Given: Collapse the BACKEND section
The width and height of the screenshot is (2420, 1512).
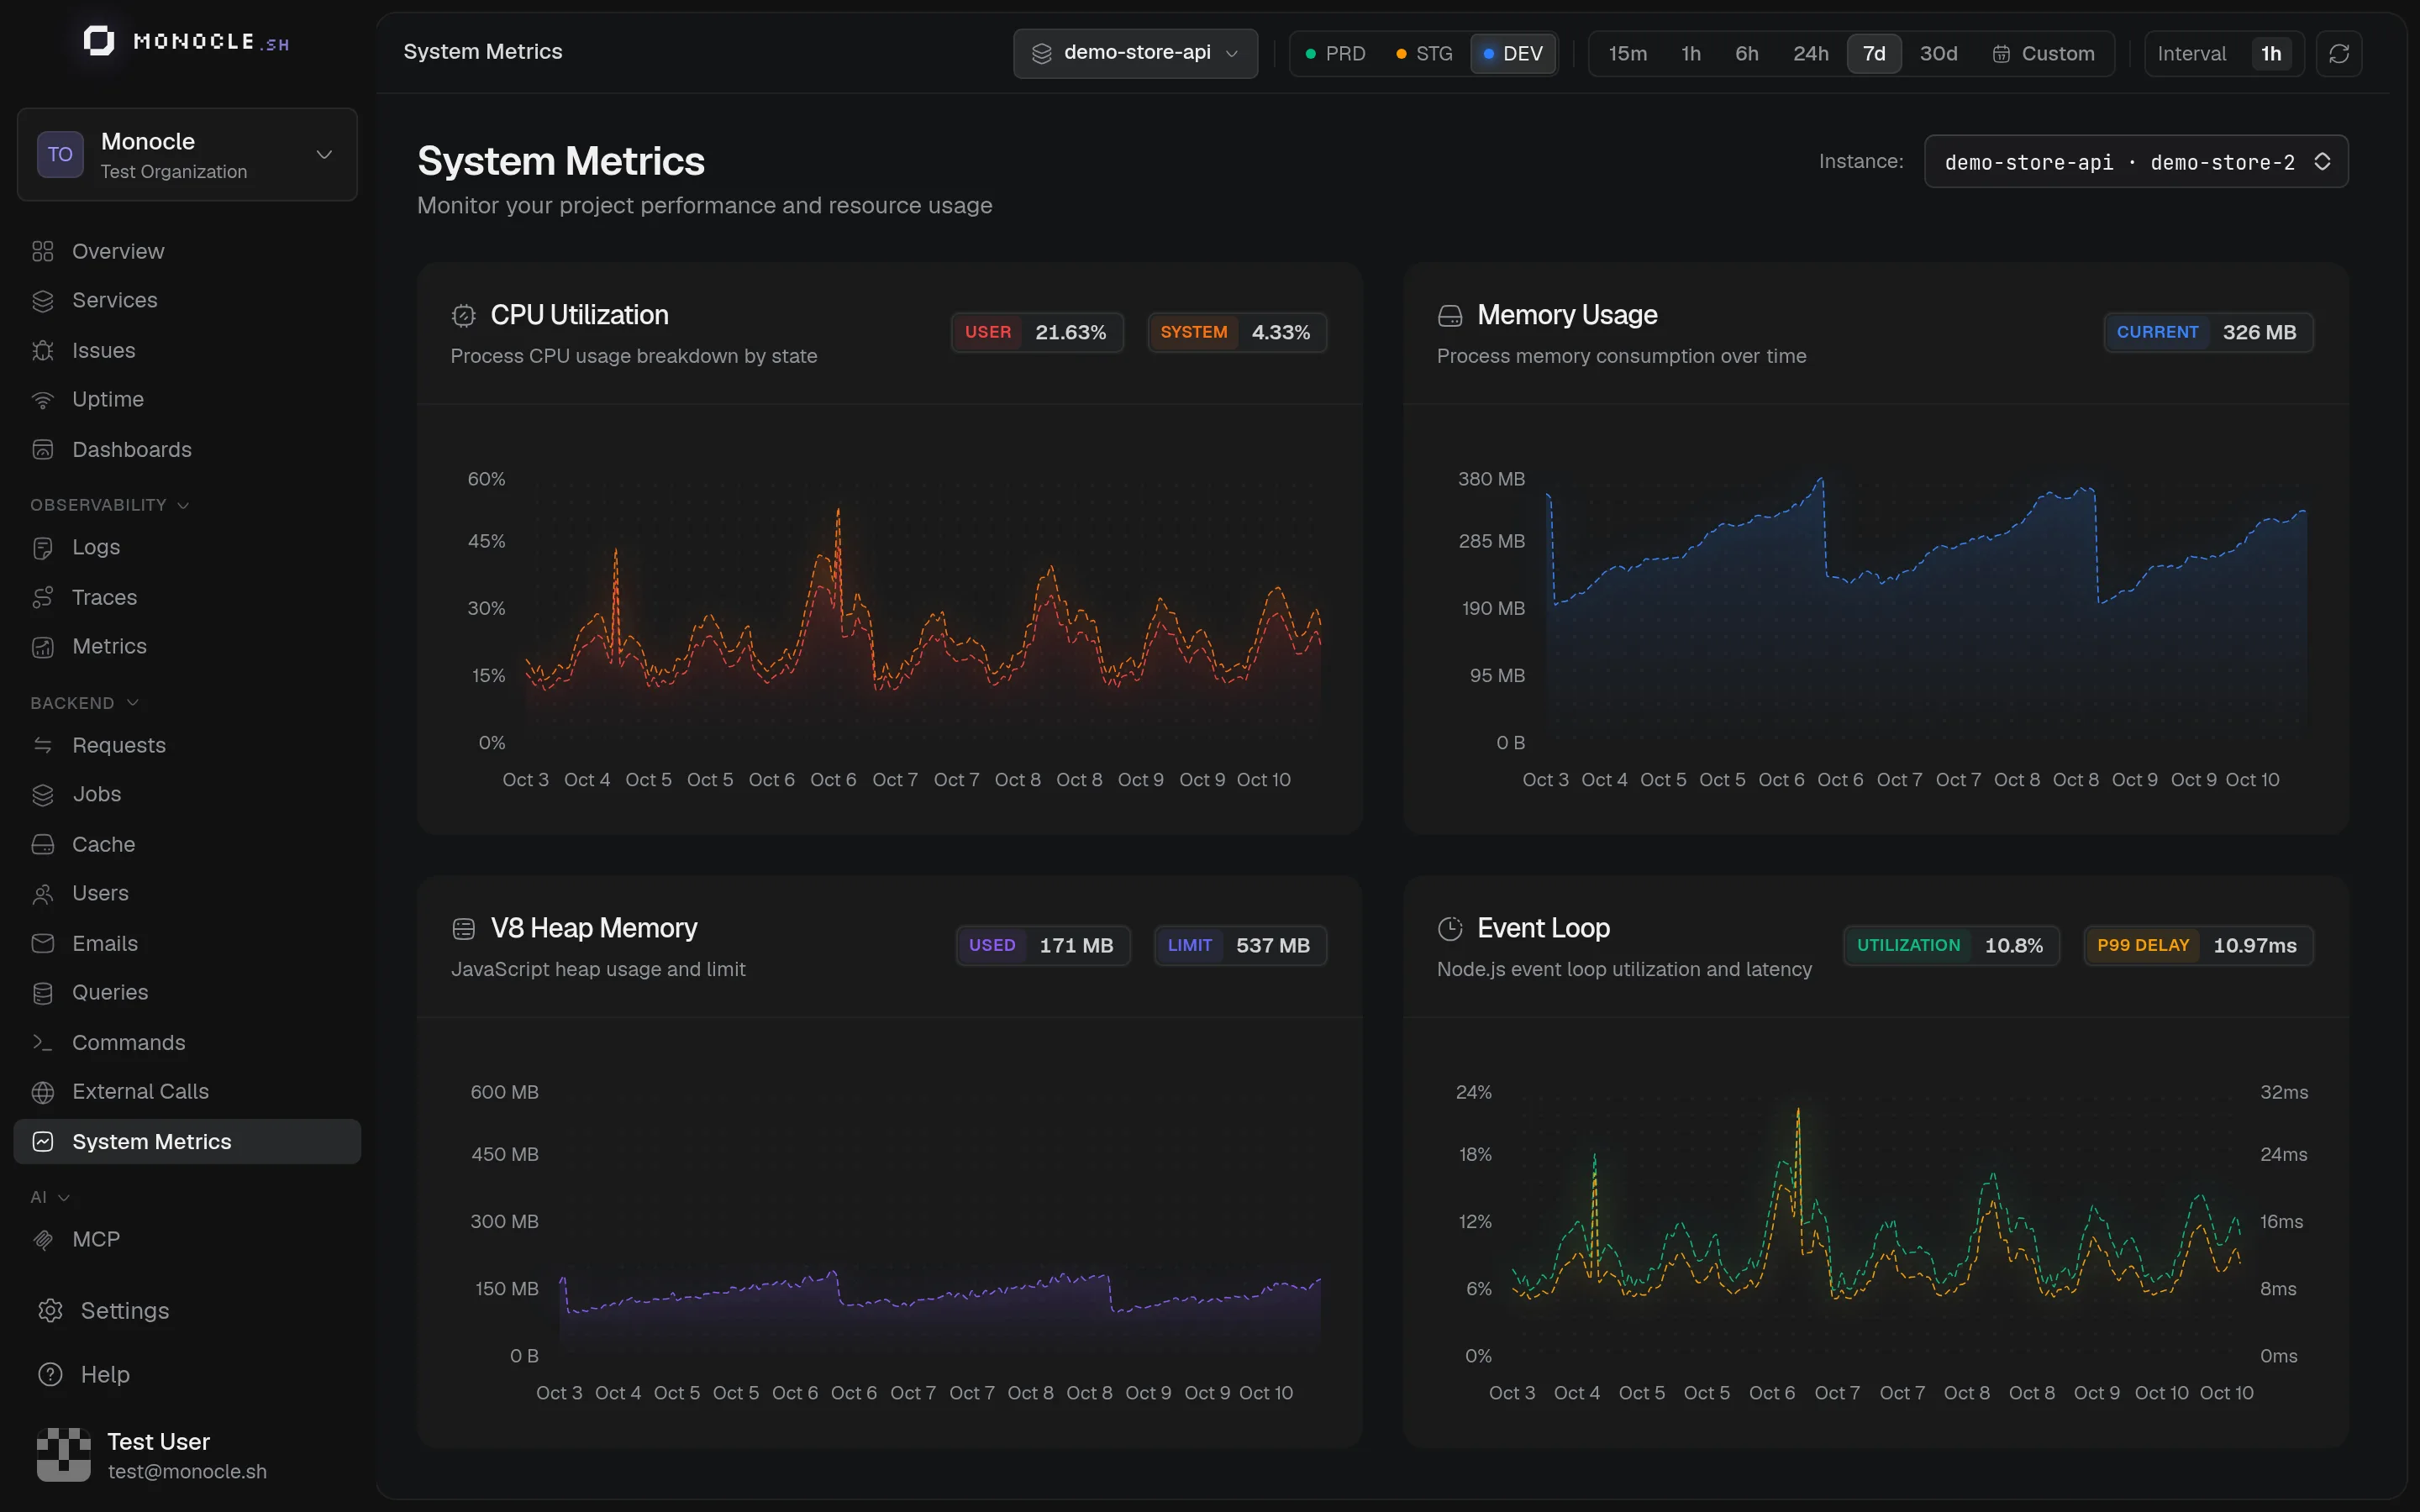Looking at the screenshot, I should click(84, 704).
